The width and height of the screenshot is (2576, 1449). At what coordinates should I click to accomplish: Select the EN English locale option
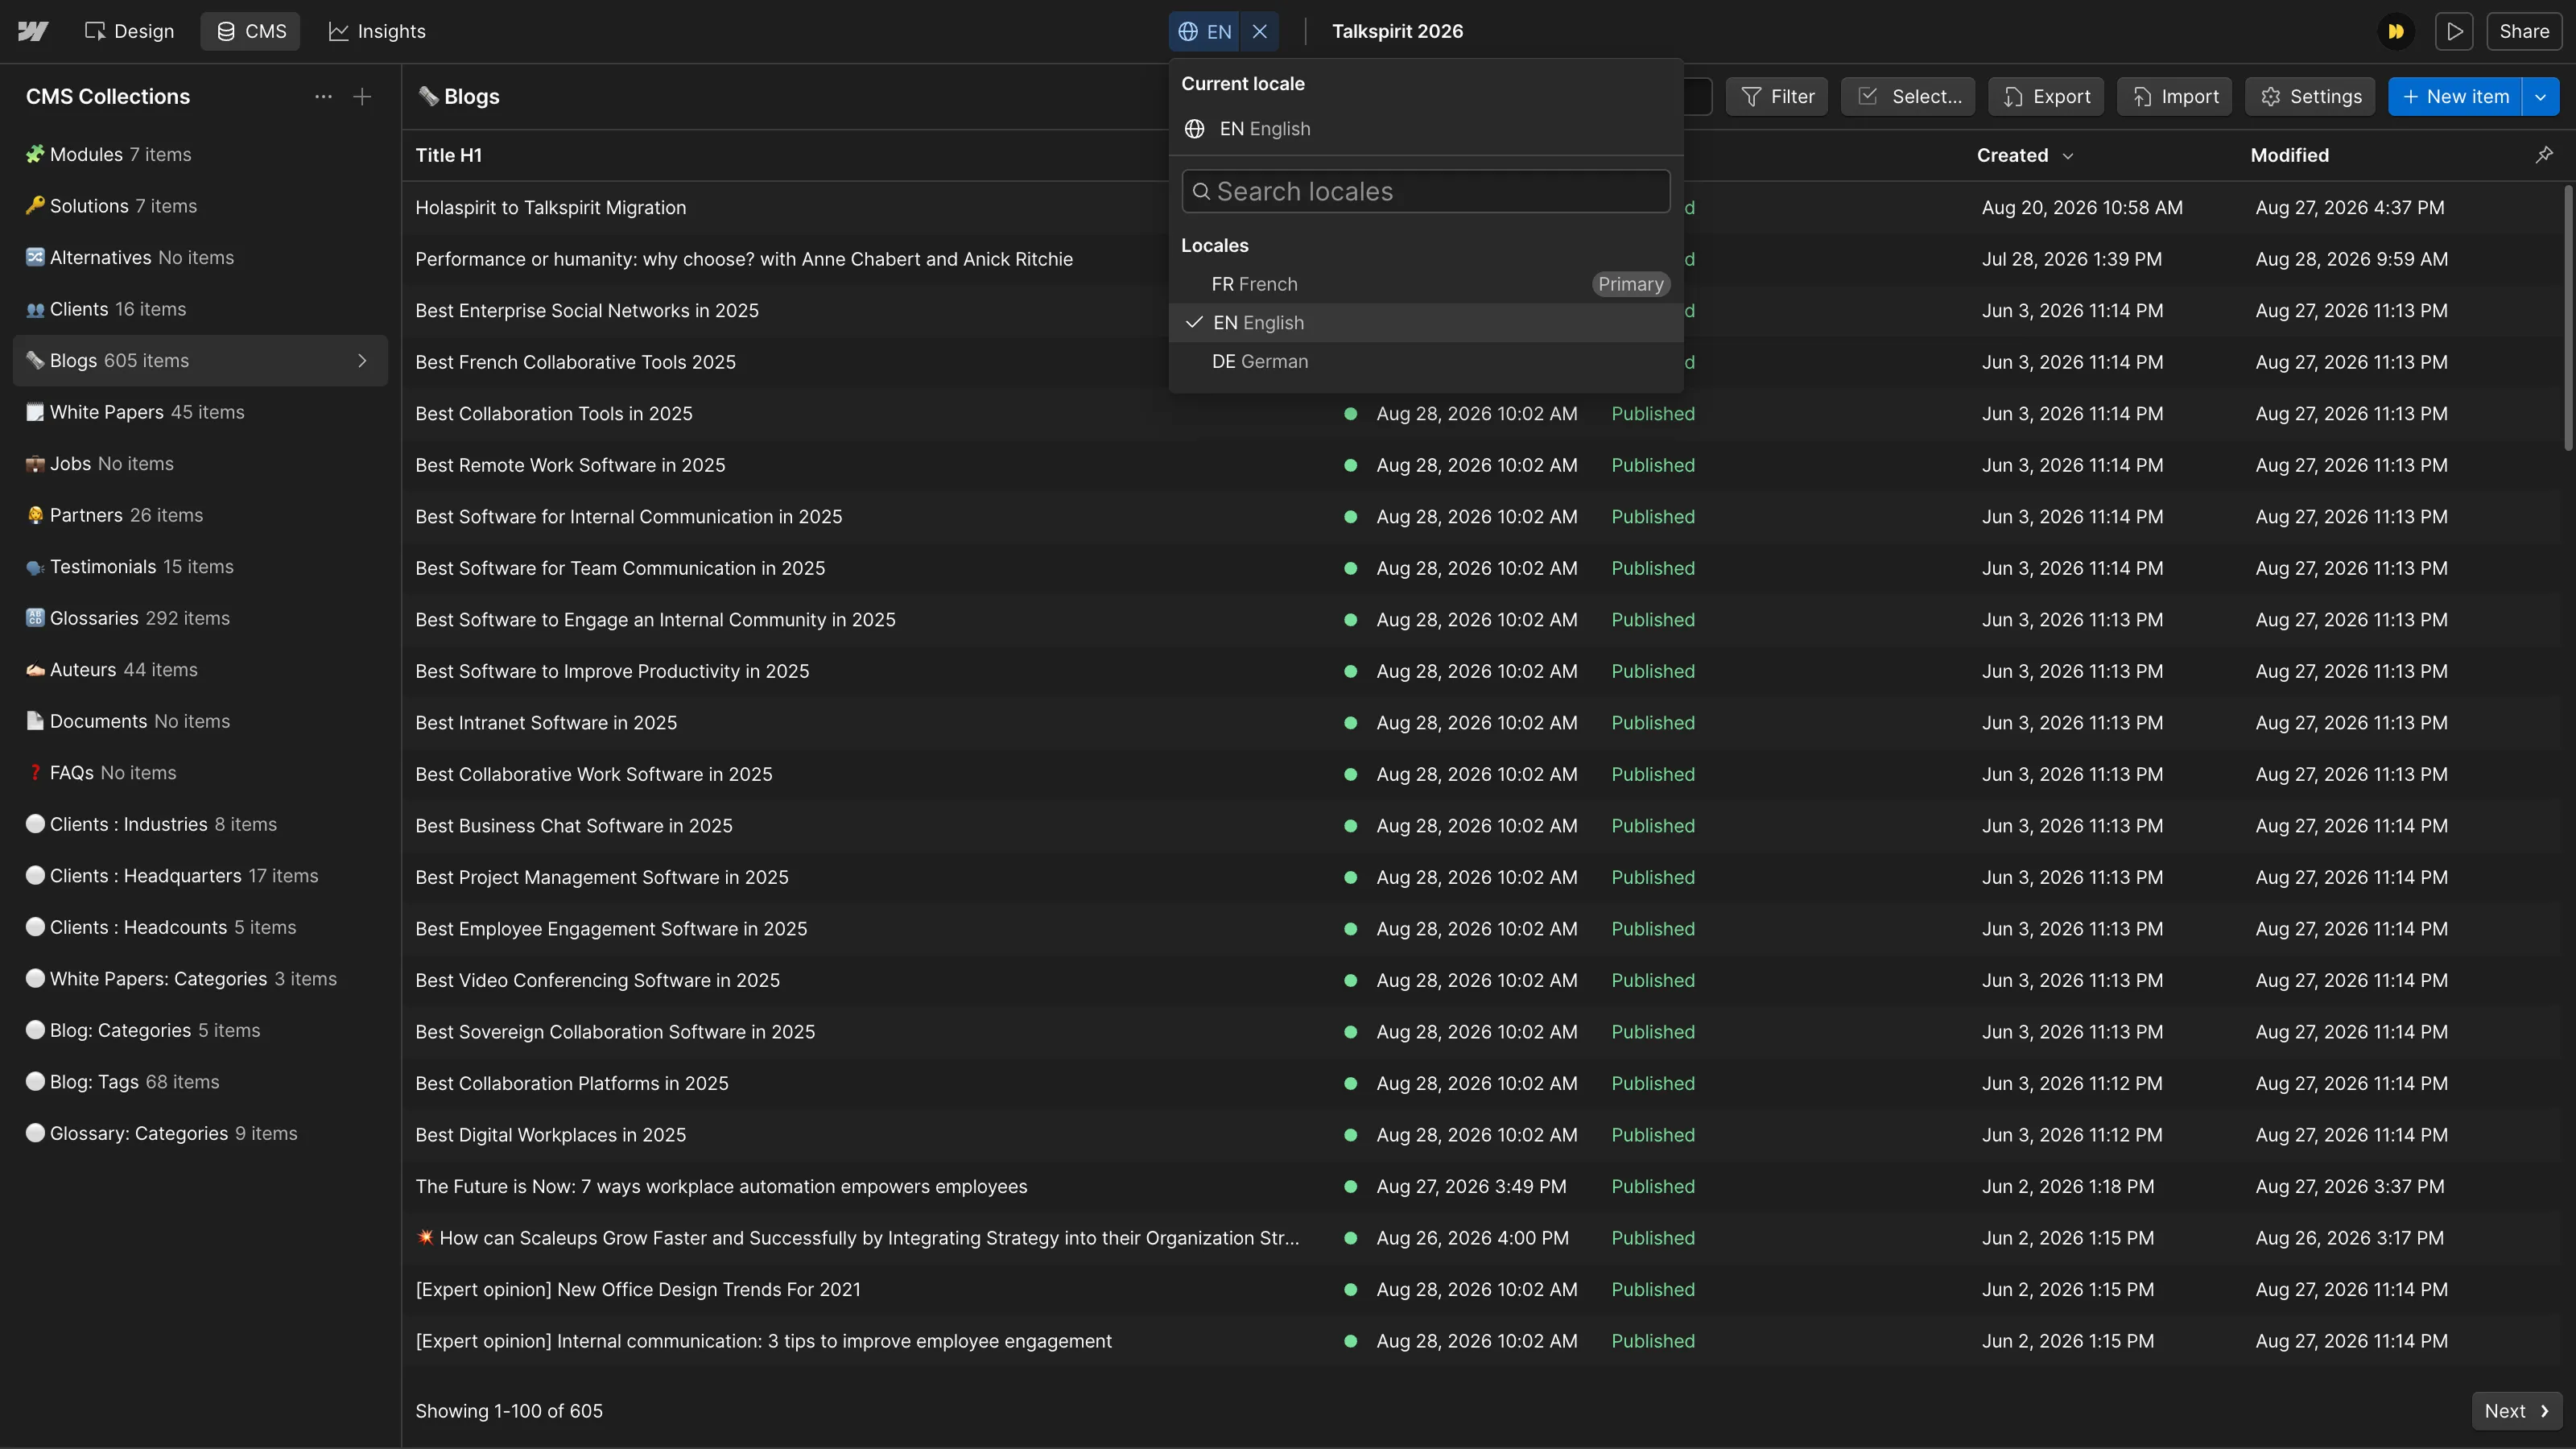(x=1426, y=323)
